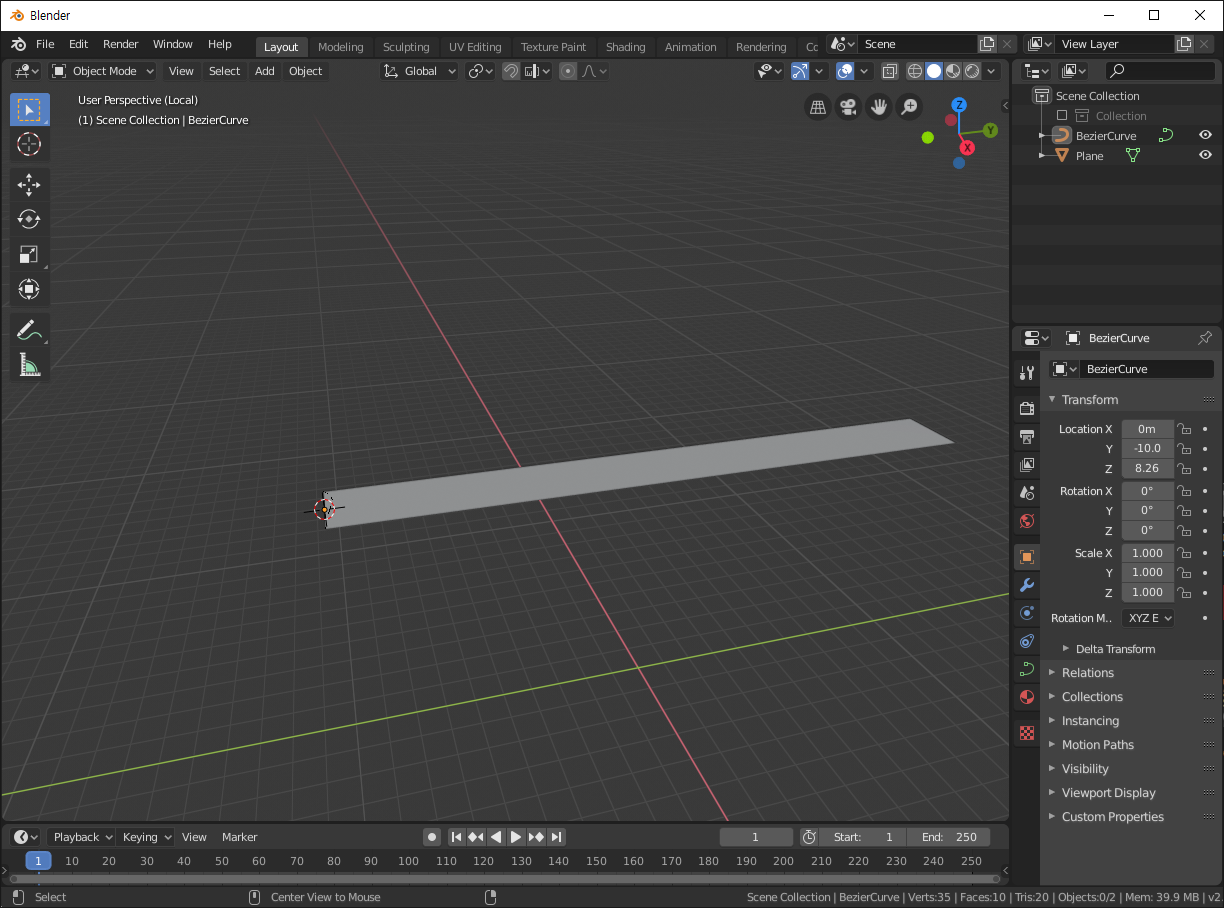This screenshot has height=908, width=1224.
Task: Open the Output properties tab
Action: [x=1027, y=436]
